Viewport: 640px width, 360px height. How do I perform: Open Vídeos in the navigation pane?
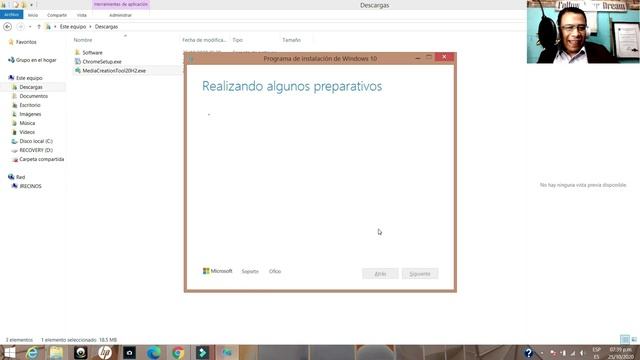[27, 132]
